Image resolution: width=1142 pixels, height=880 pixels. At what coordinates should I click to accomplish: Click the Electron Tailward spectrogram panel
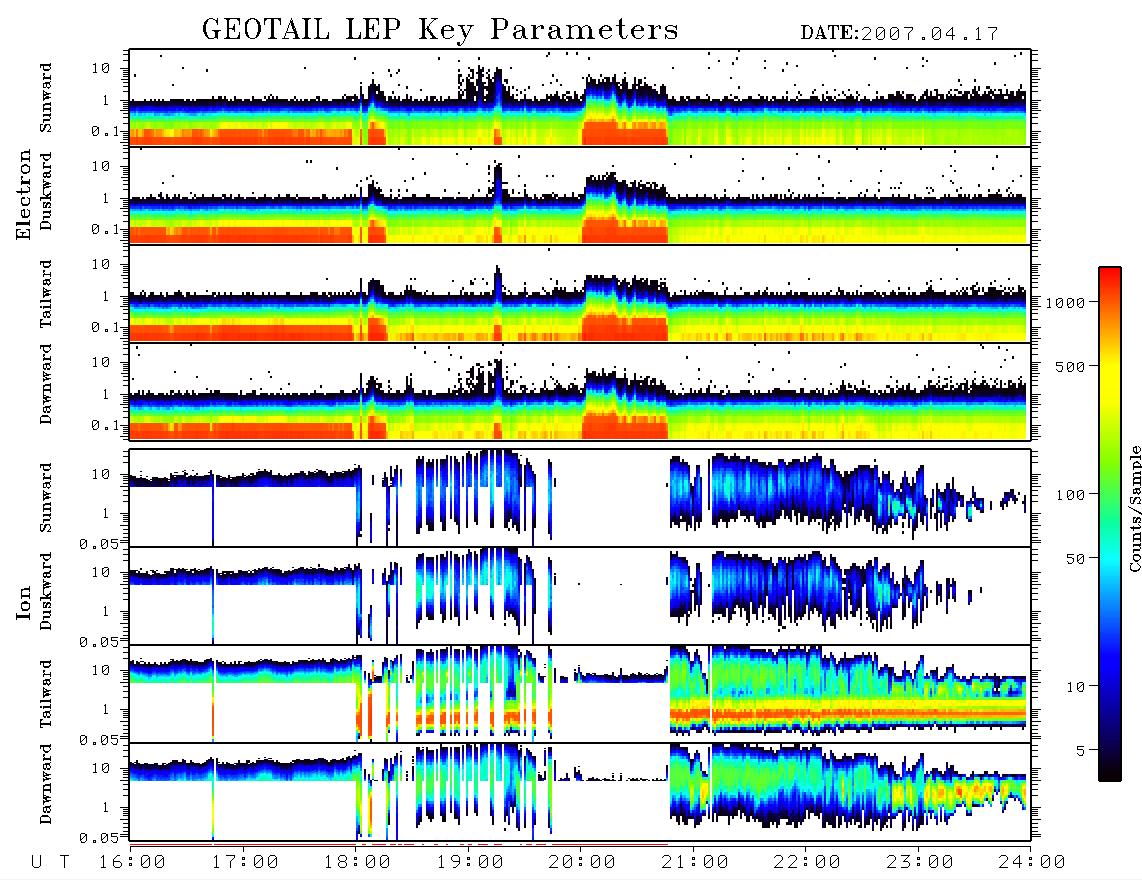click(x=580, y=294)
